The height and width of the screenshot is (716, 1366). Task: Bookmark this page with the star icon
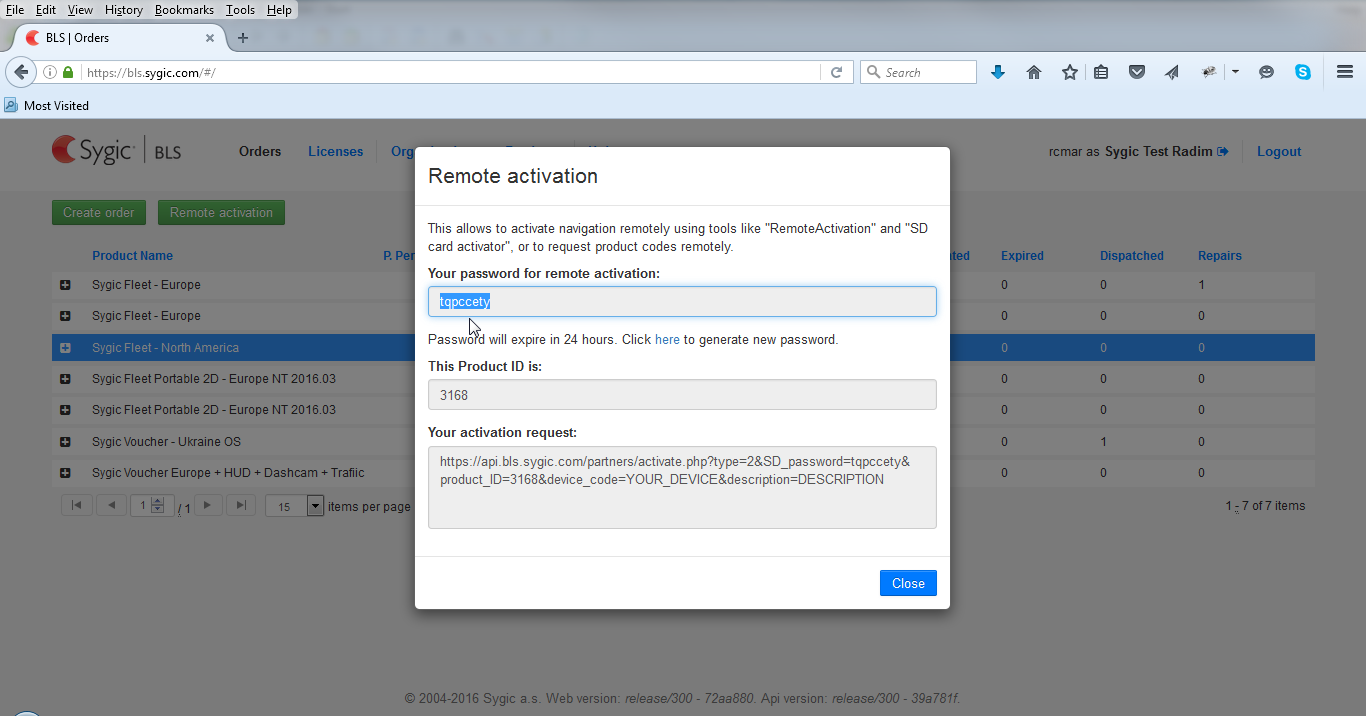click(1070, 72)
